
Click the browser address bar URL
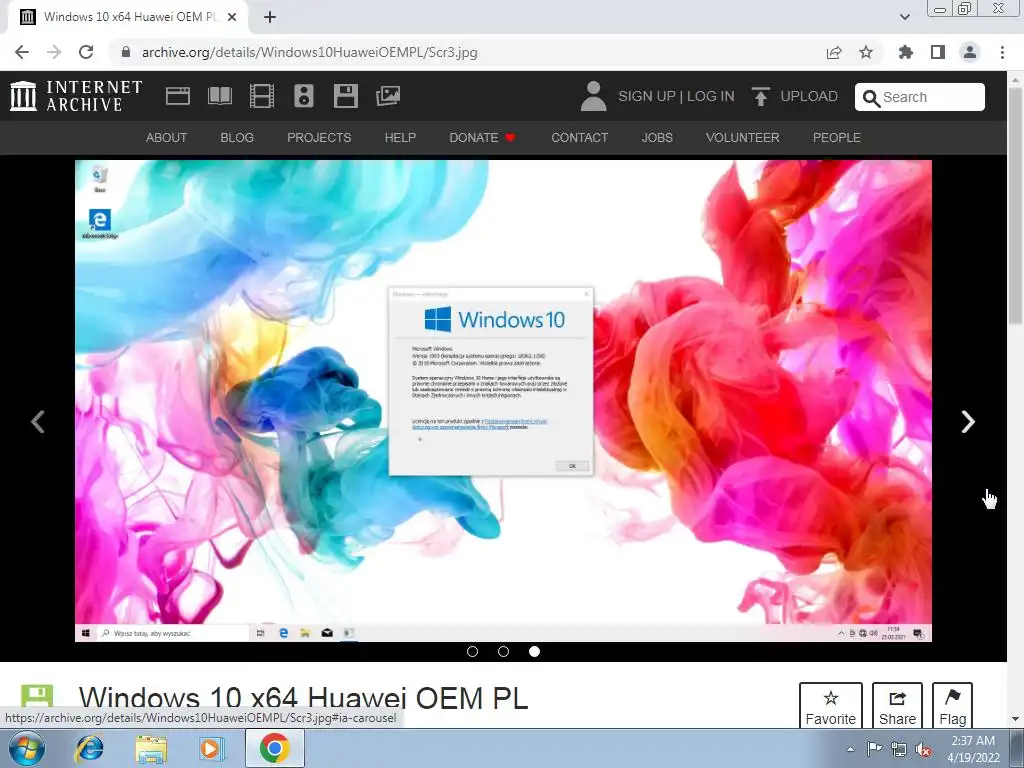(310, 52)
